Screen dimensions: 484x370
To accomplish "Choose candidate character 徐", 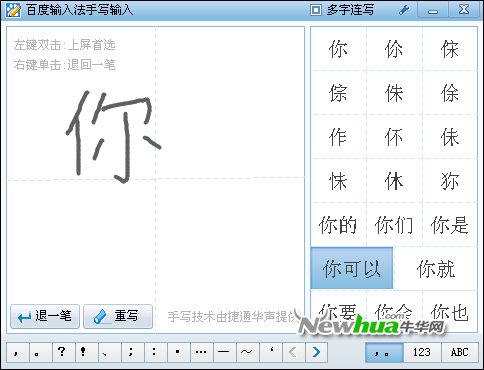I will [450, 93].
